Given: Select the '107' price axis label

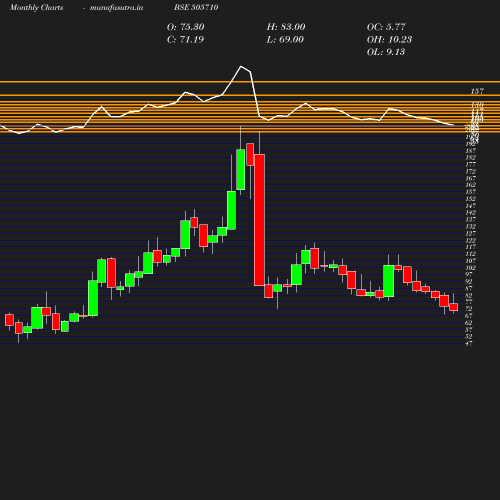Looking at the screenshot, I should [x=471, y=261].
